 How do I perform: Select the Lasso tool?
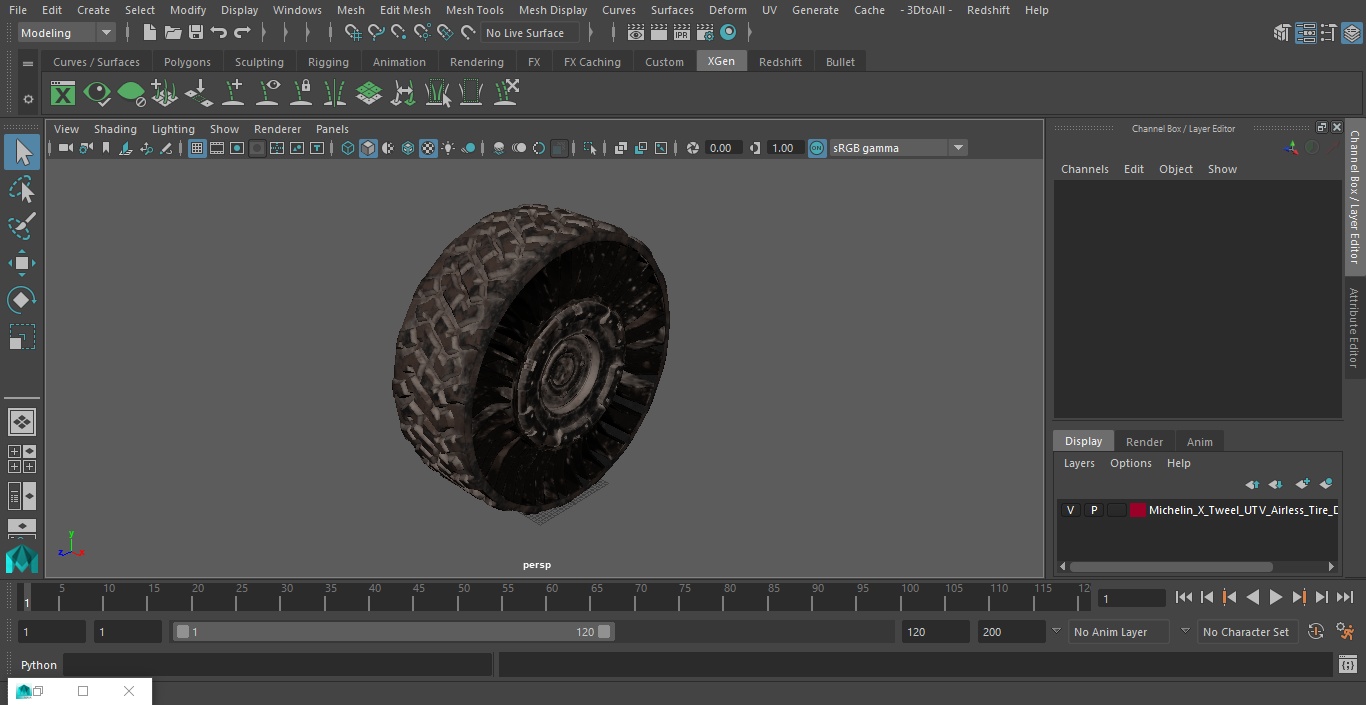(x=22, y=189)
